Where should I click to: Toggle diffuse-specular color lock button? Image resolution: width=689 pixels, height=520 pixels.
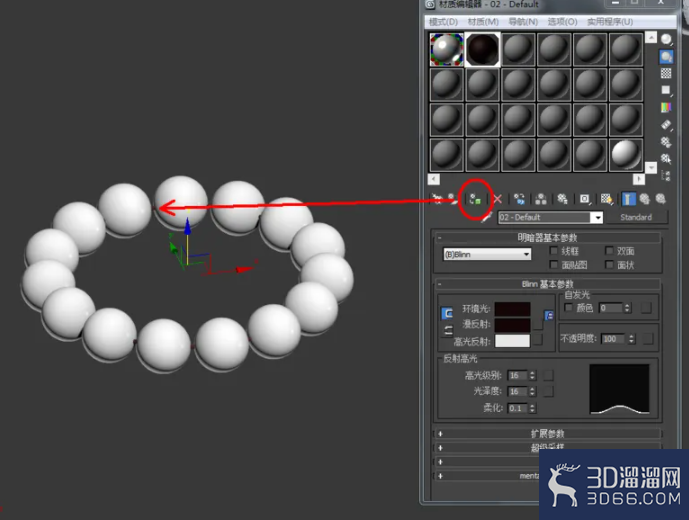pyautogui.click(x=448, y=331)
